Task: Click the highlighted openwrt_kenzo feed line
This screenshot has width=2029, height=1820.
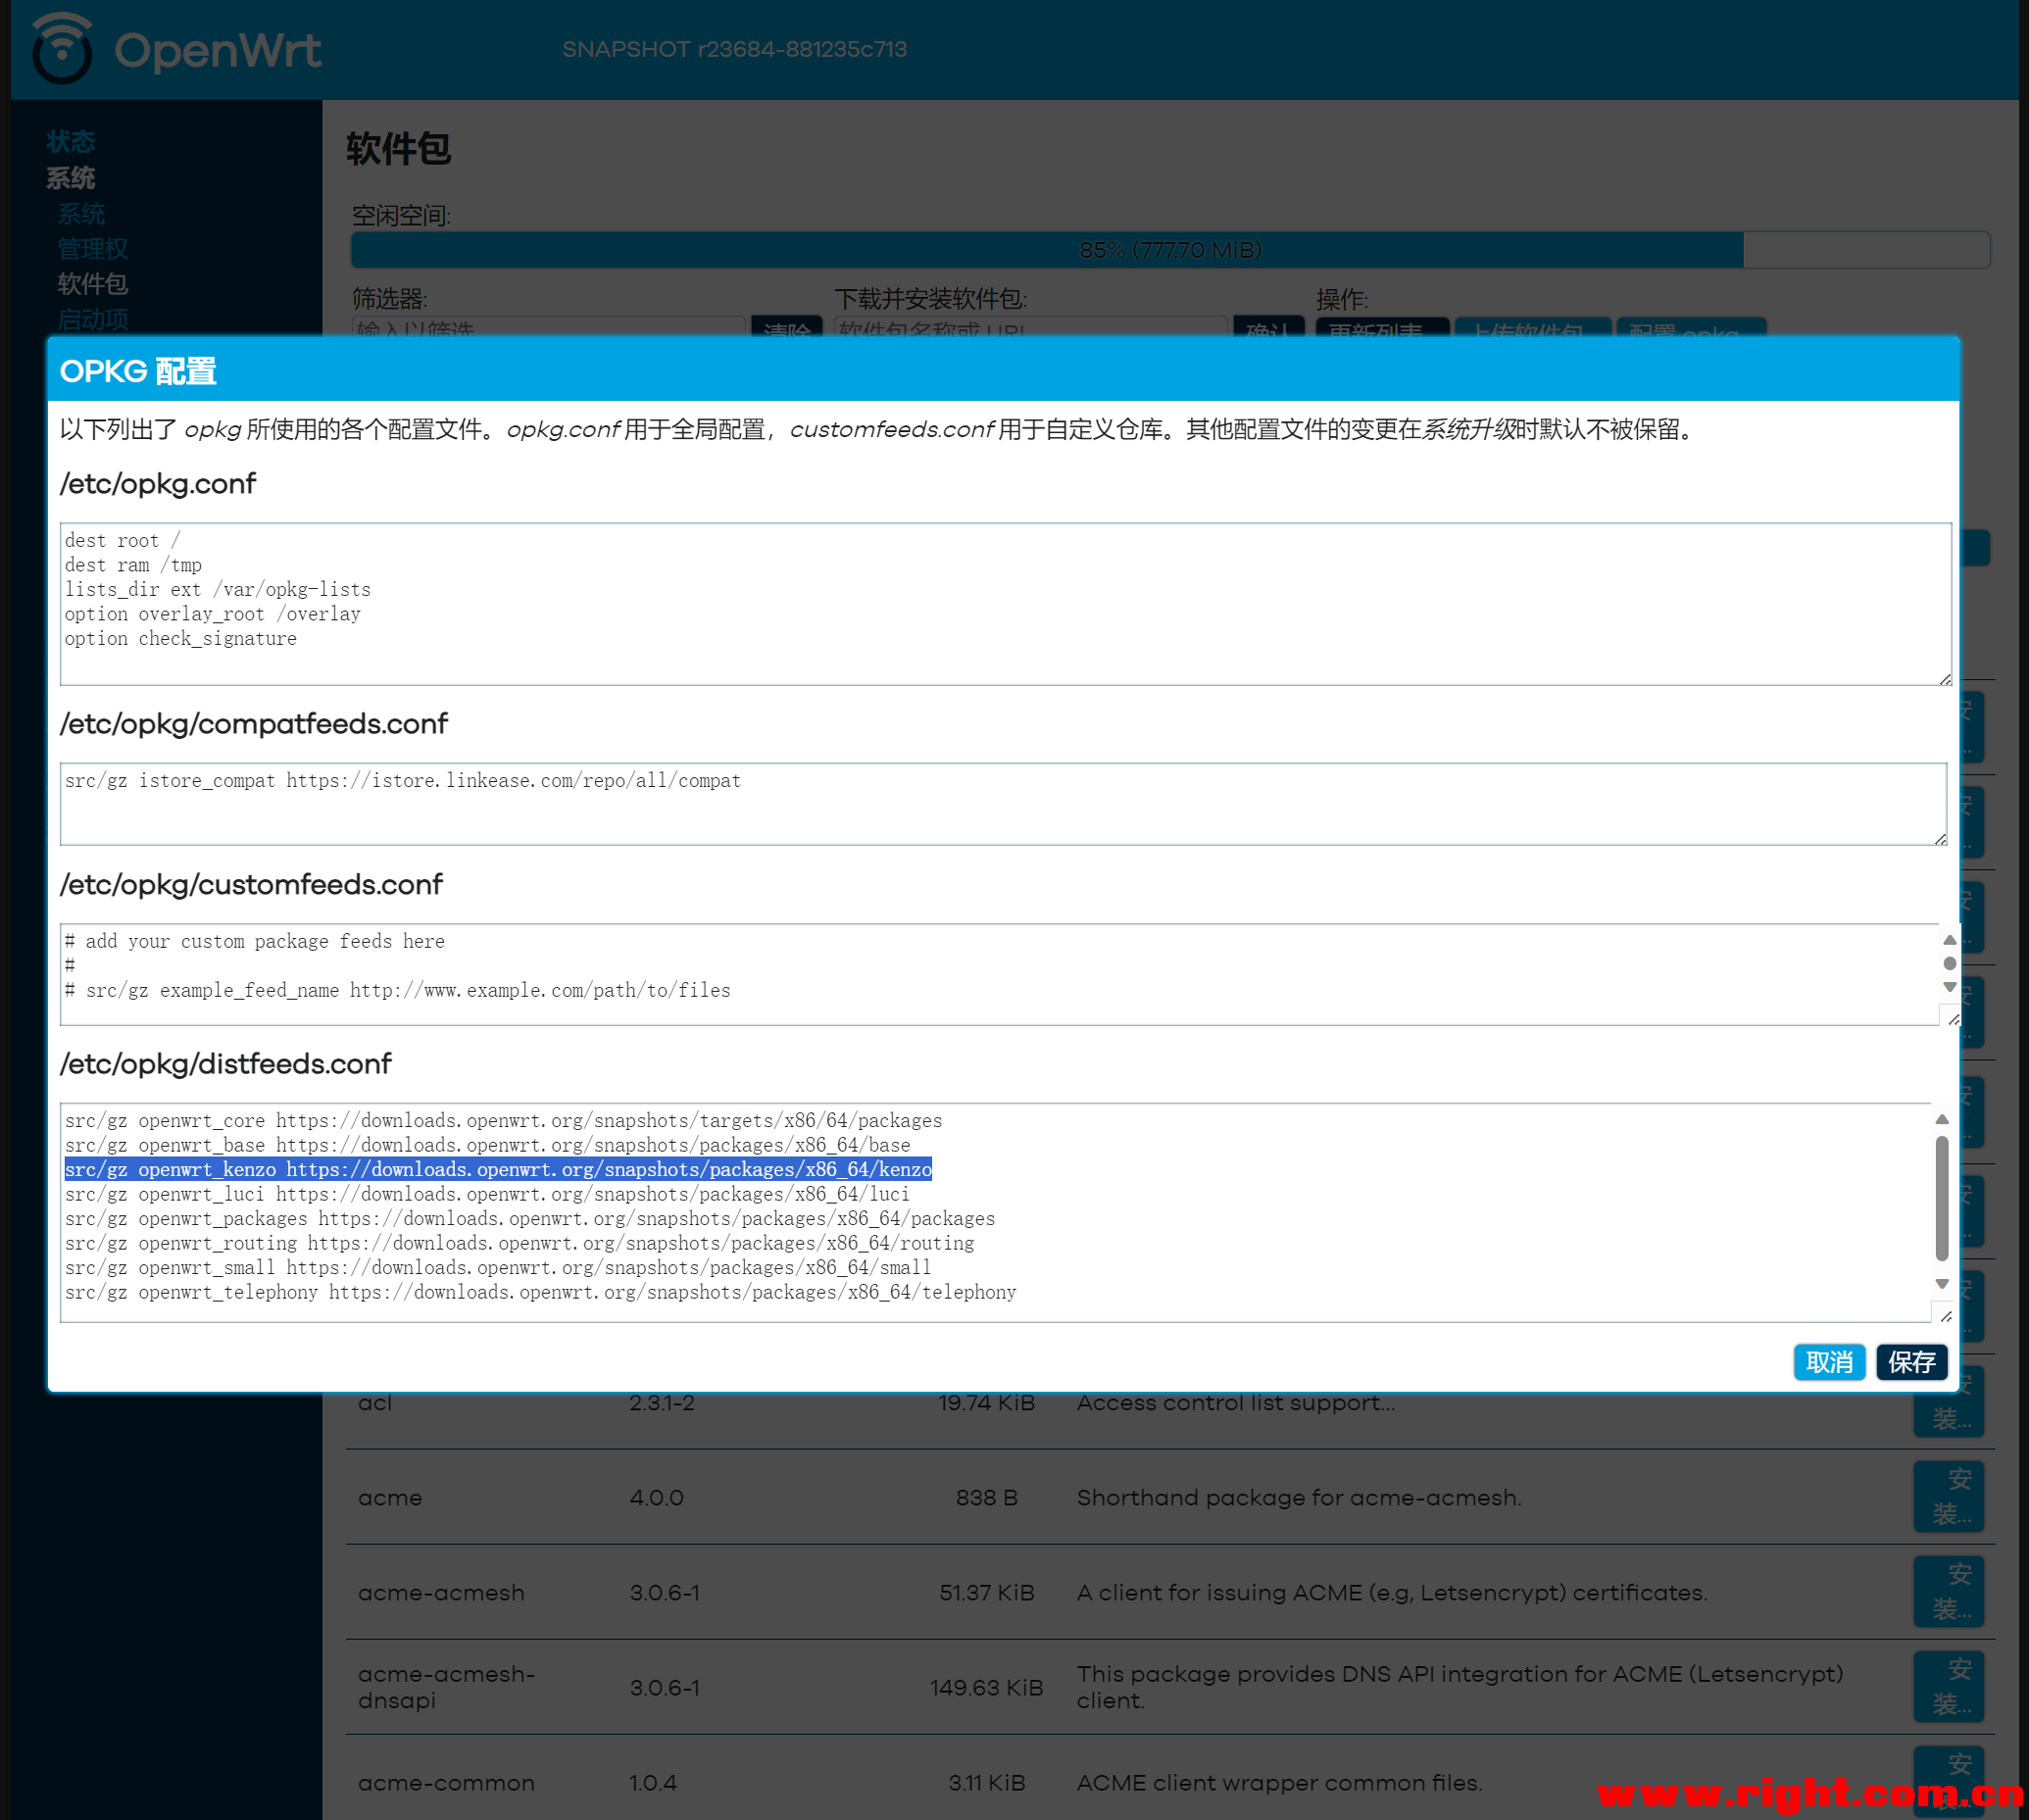Action: pos(498,1169)
